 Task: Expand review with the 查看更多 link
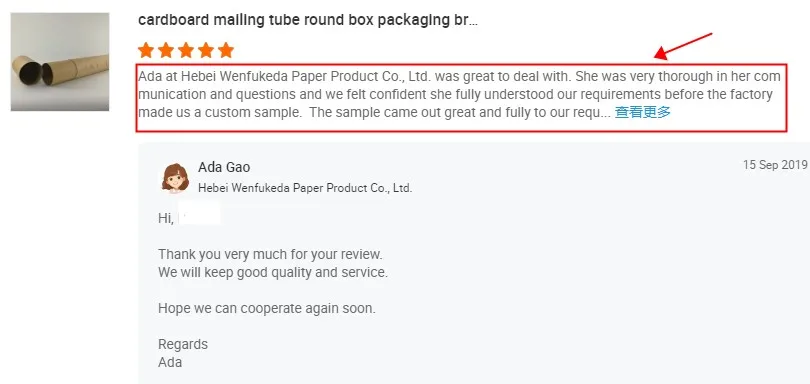click(x=643, y=113)
